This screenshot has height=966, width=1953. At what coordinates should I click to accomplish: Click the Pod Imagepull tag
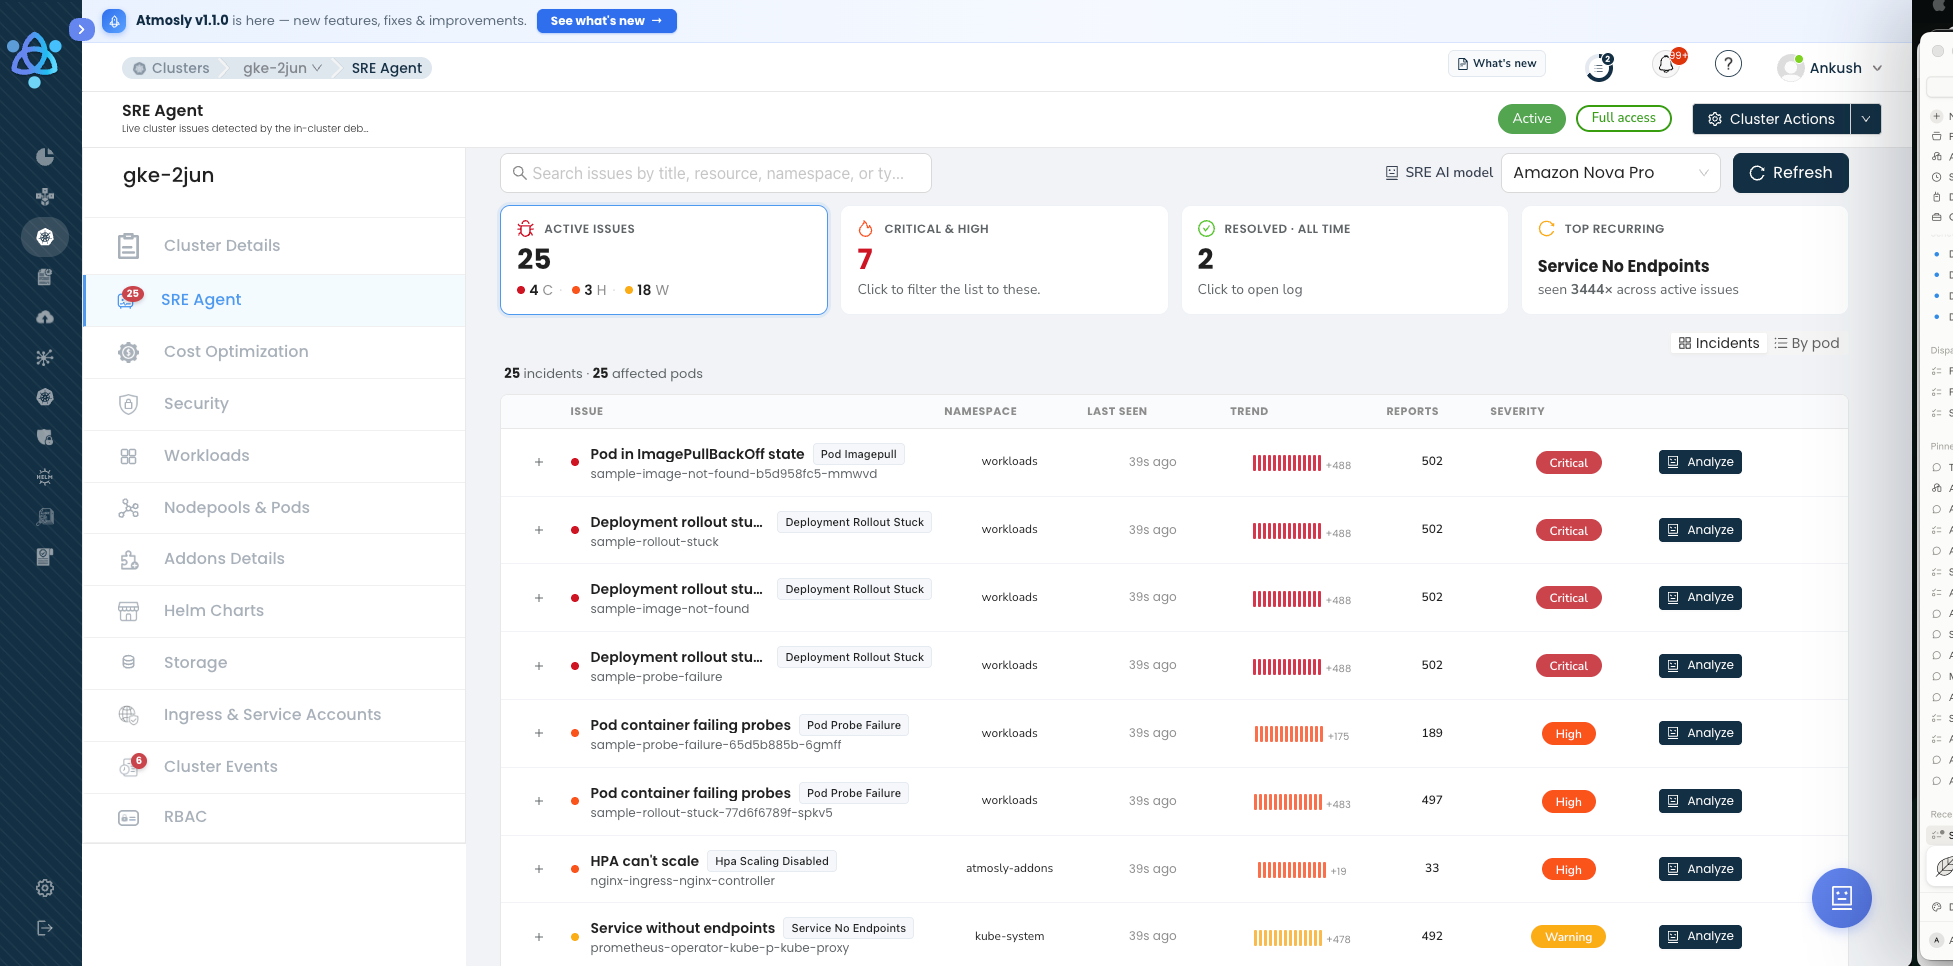pos(858,454)
